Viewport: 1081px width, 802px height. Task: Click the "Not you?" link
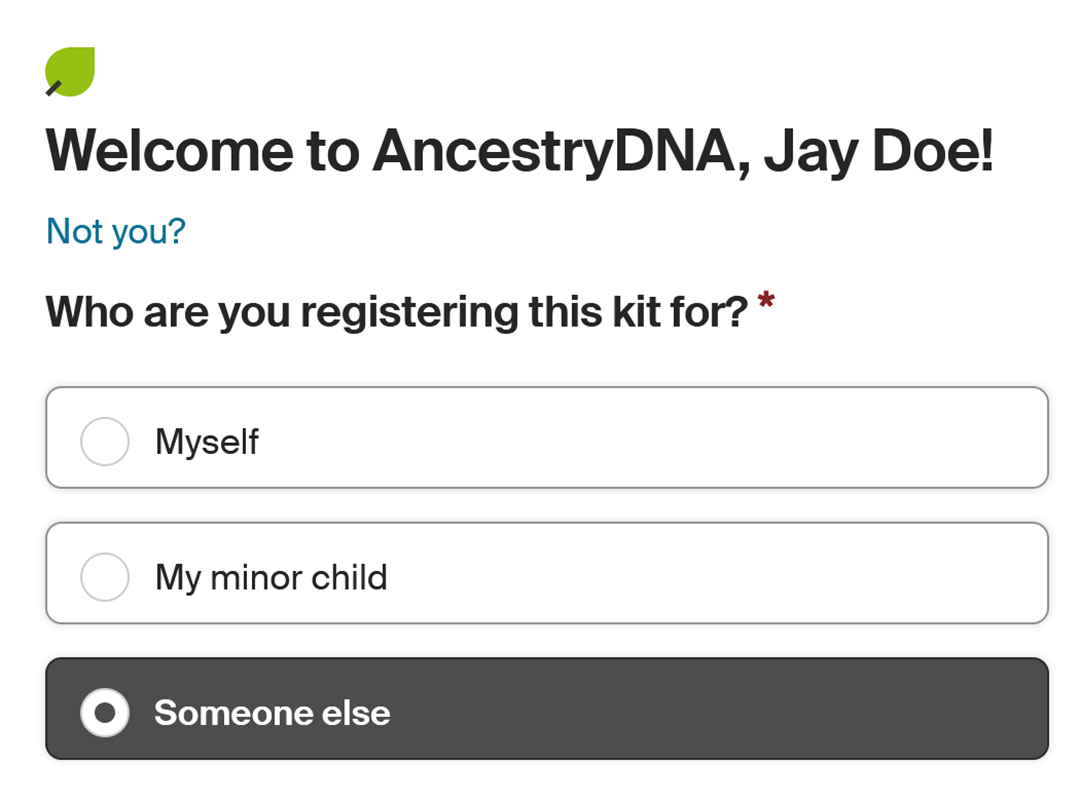tap(116, 231)
